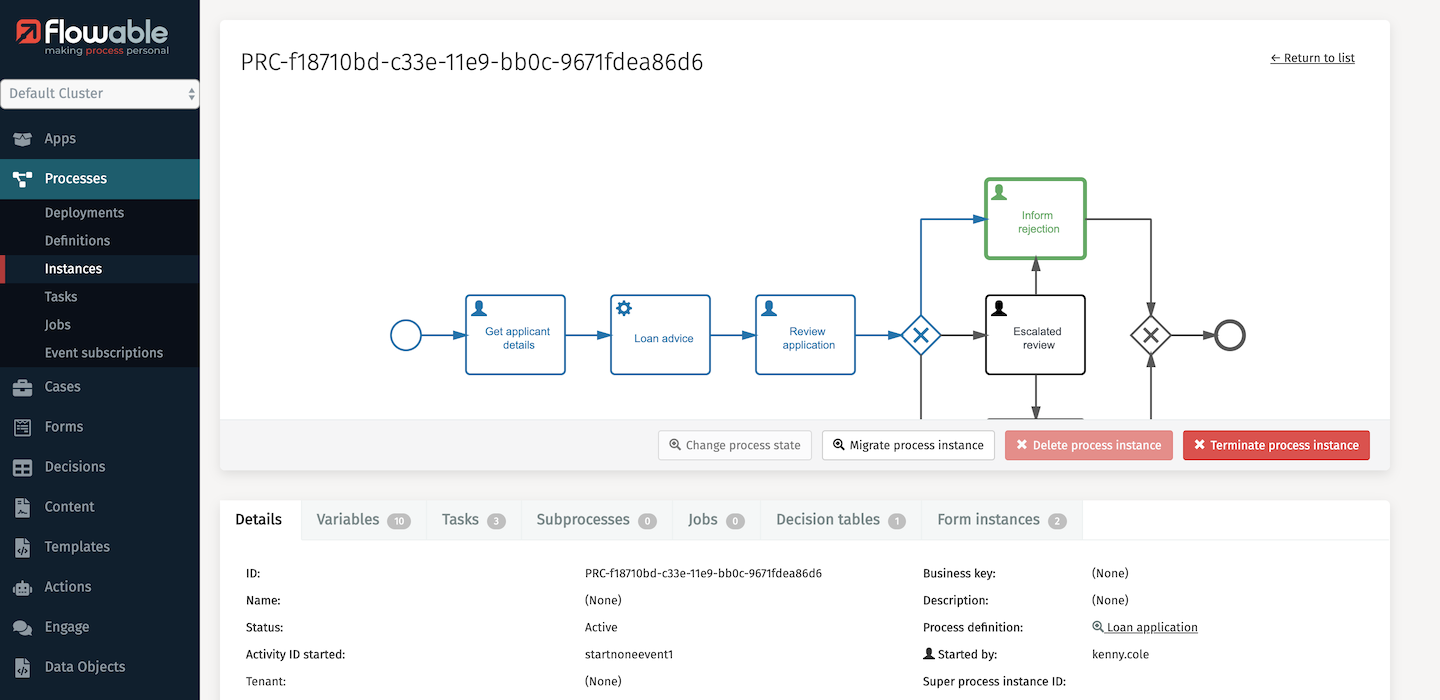Open the Form instances tab

pos(989,519)
